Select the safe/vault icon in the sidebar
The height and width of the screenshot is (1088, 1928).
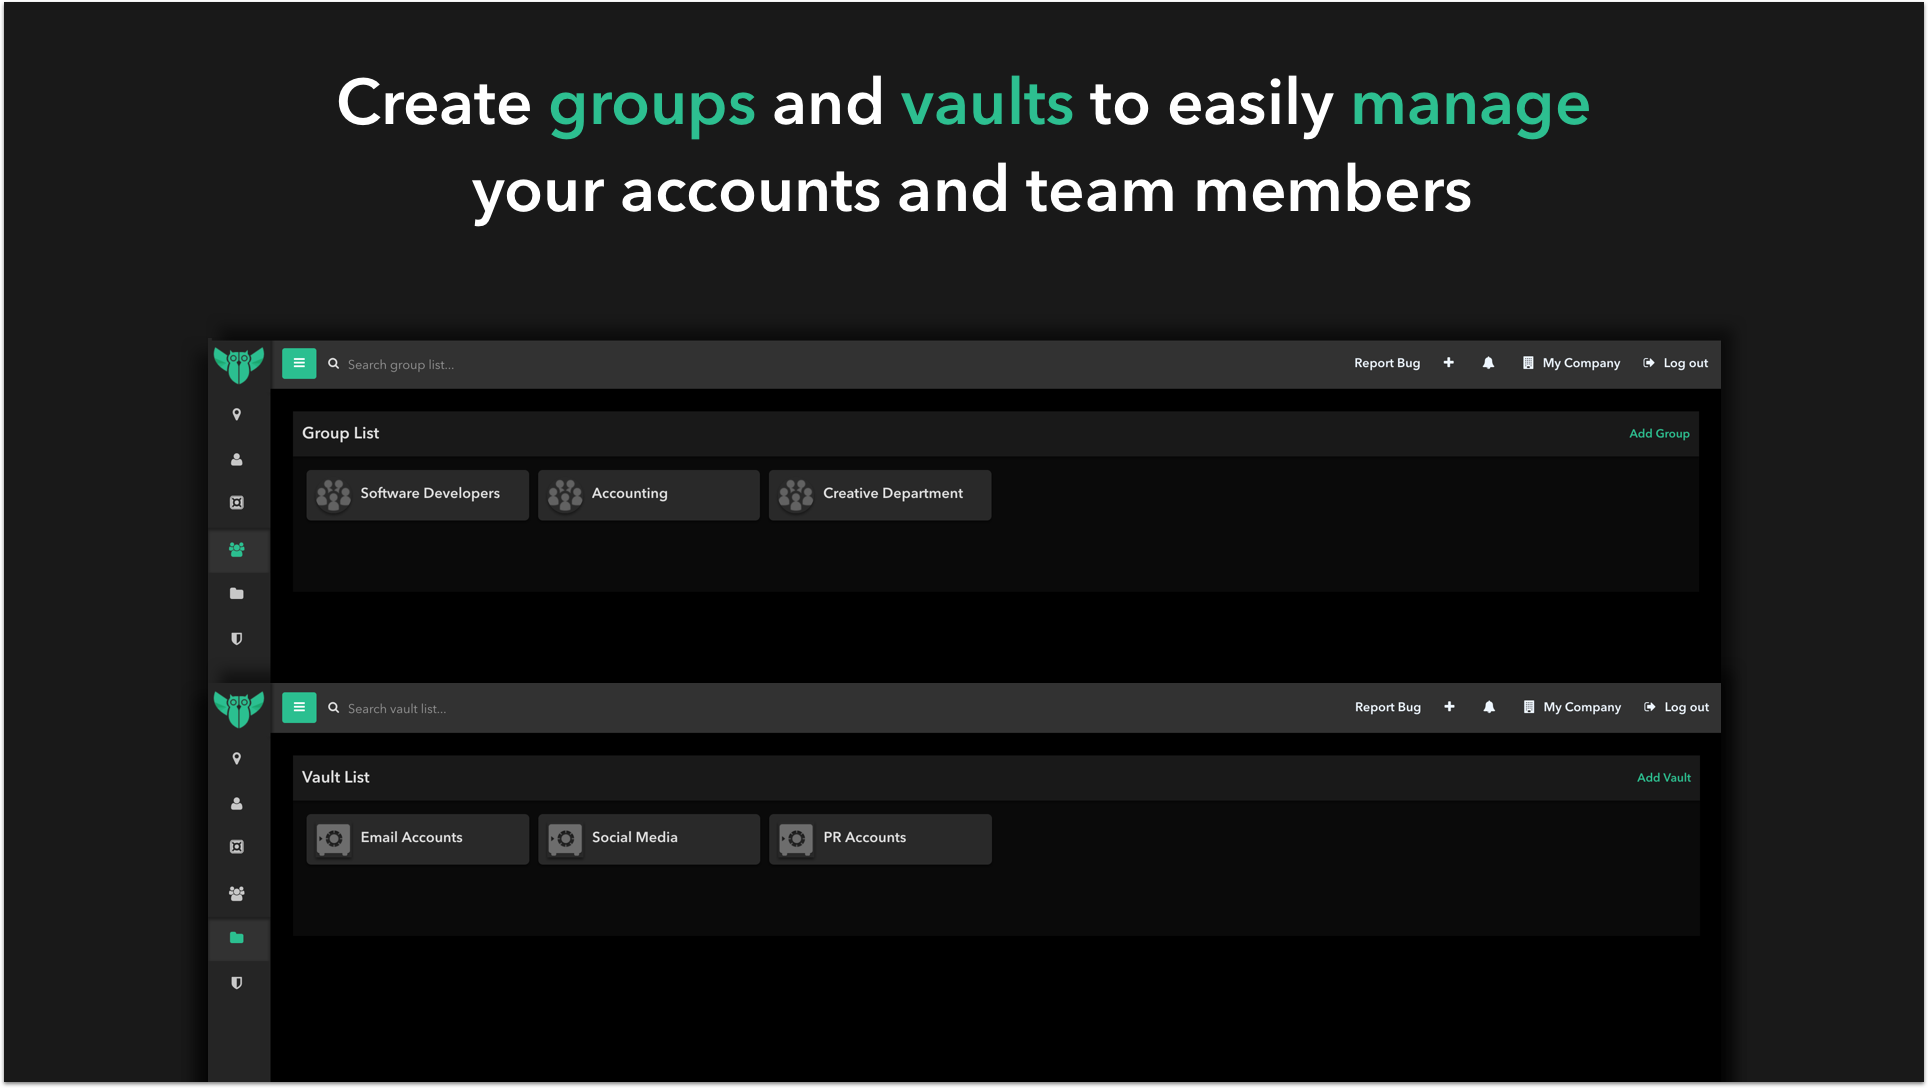[x=237, y=503]
